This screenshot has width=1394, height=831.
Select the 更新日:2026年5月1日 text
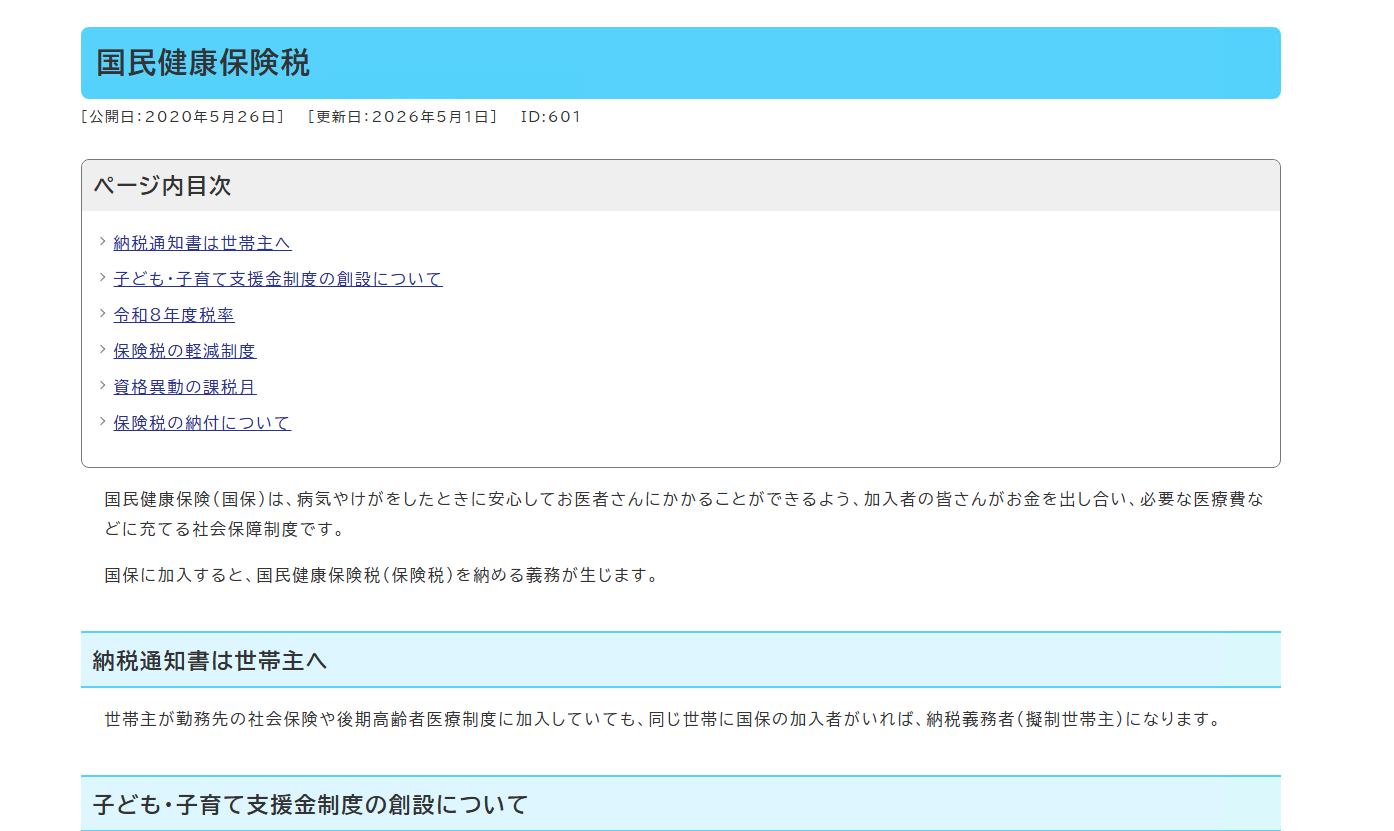(402, 117)
